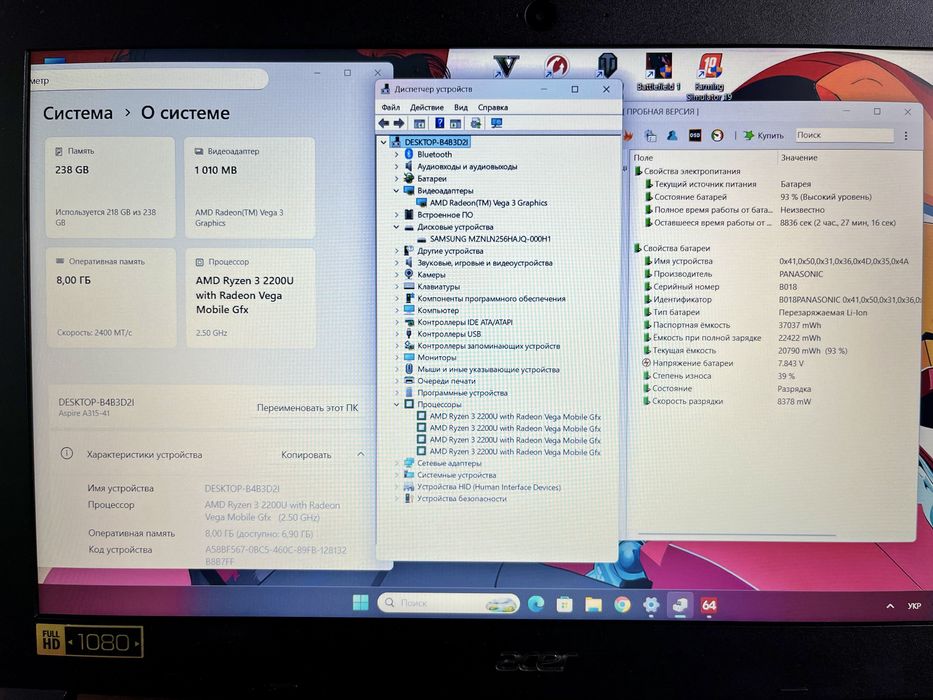Screen dimensions: 933x700
Task: Switch to Settings gear icon on taskbar
Action: 651,605
